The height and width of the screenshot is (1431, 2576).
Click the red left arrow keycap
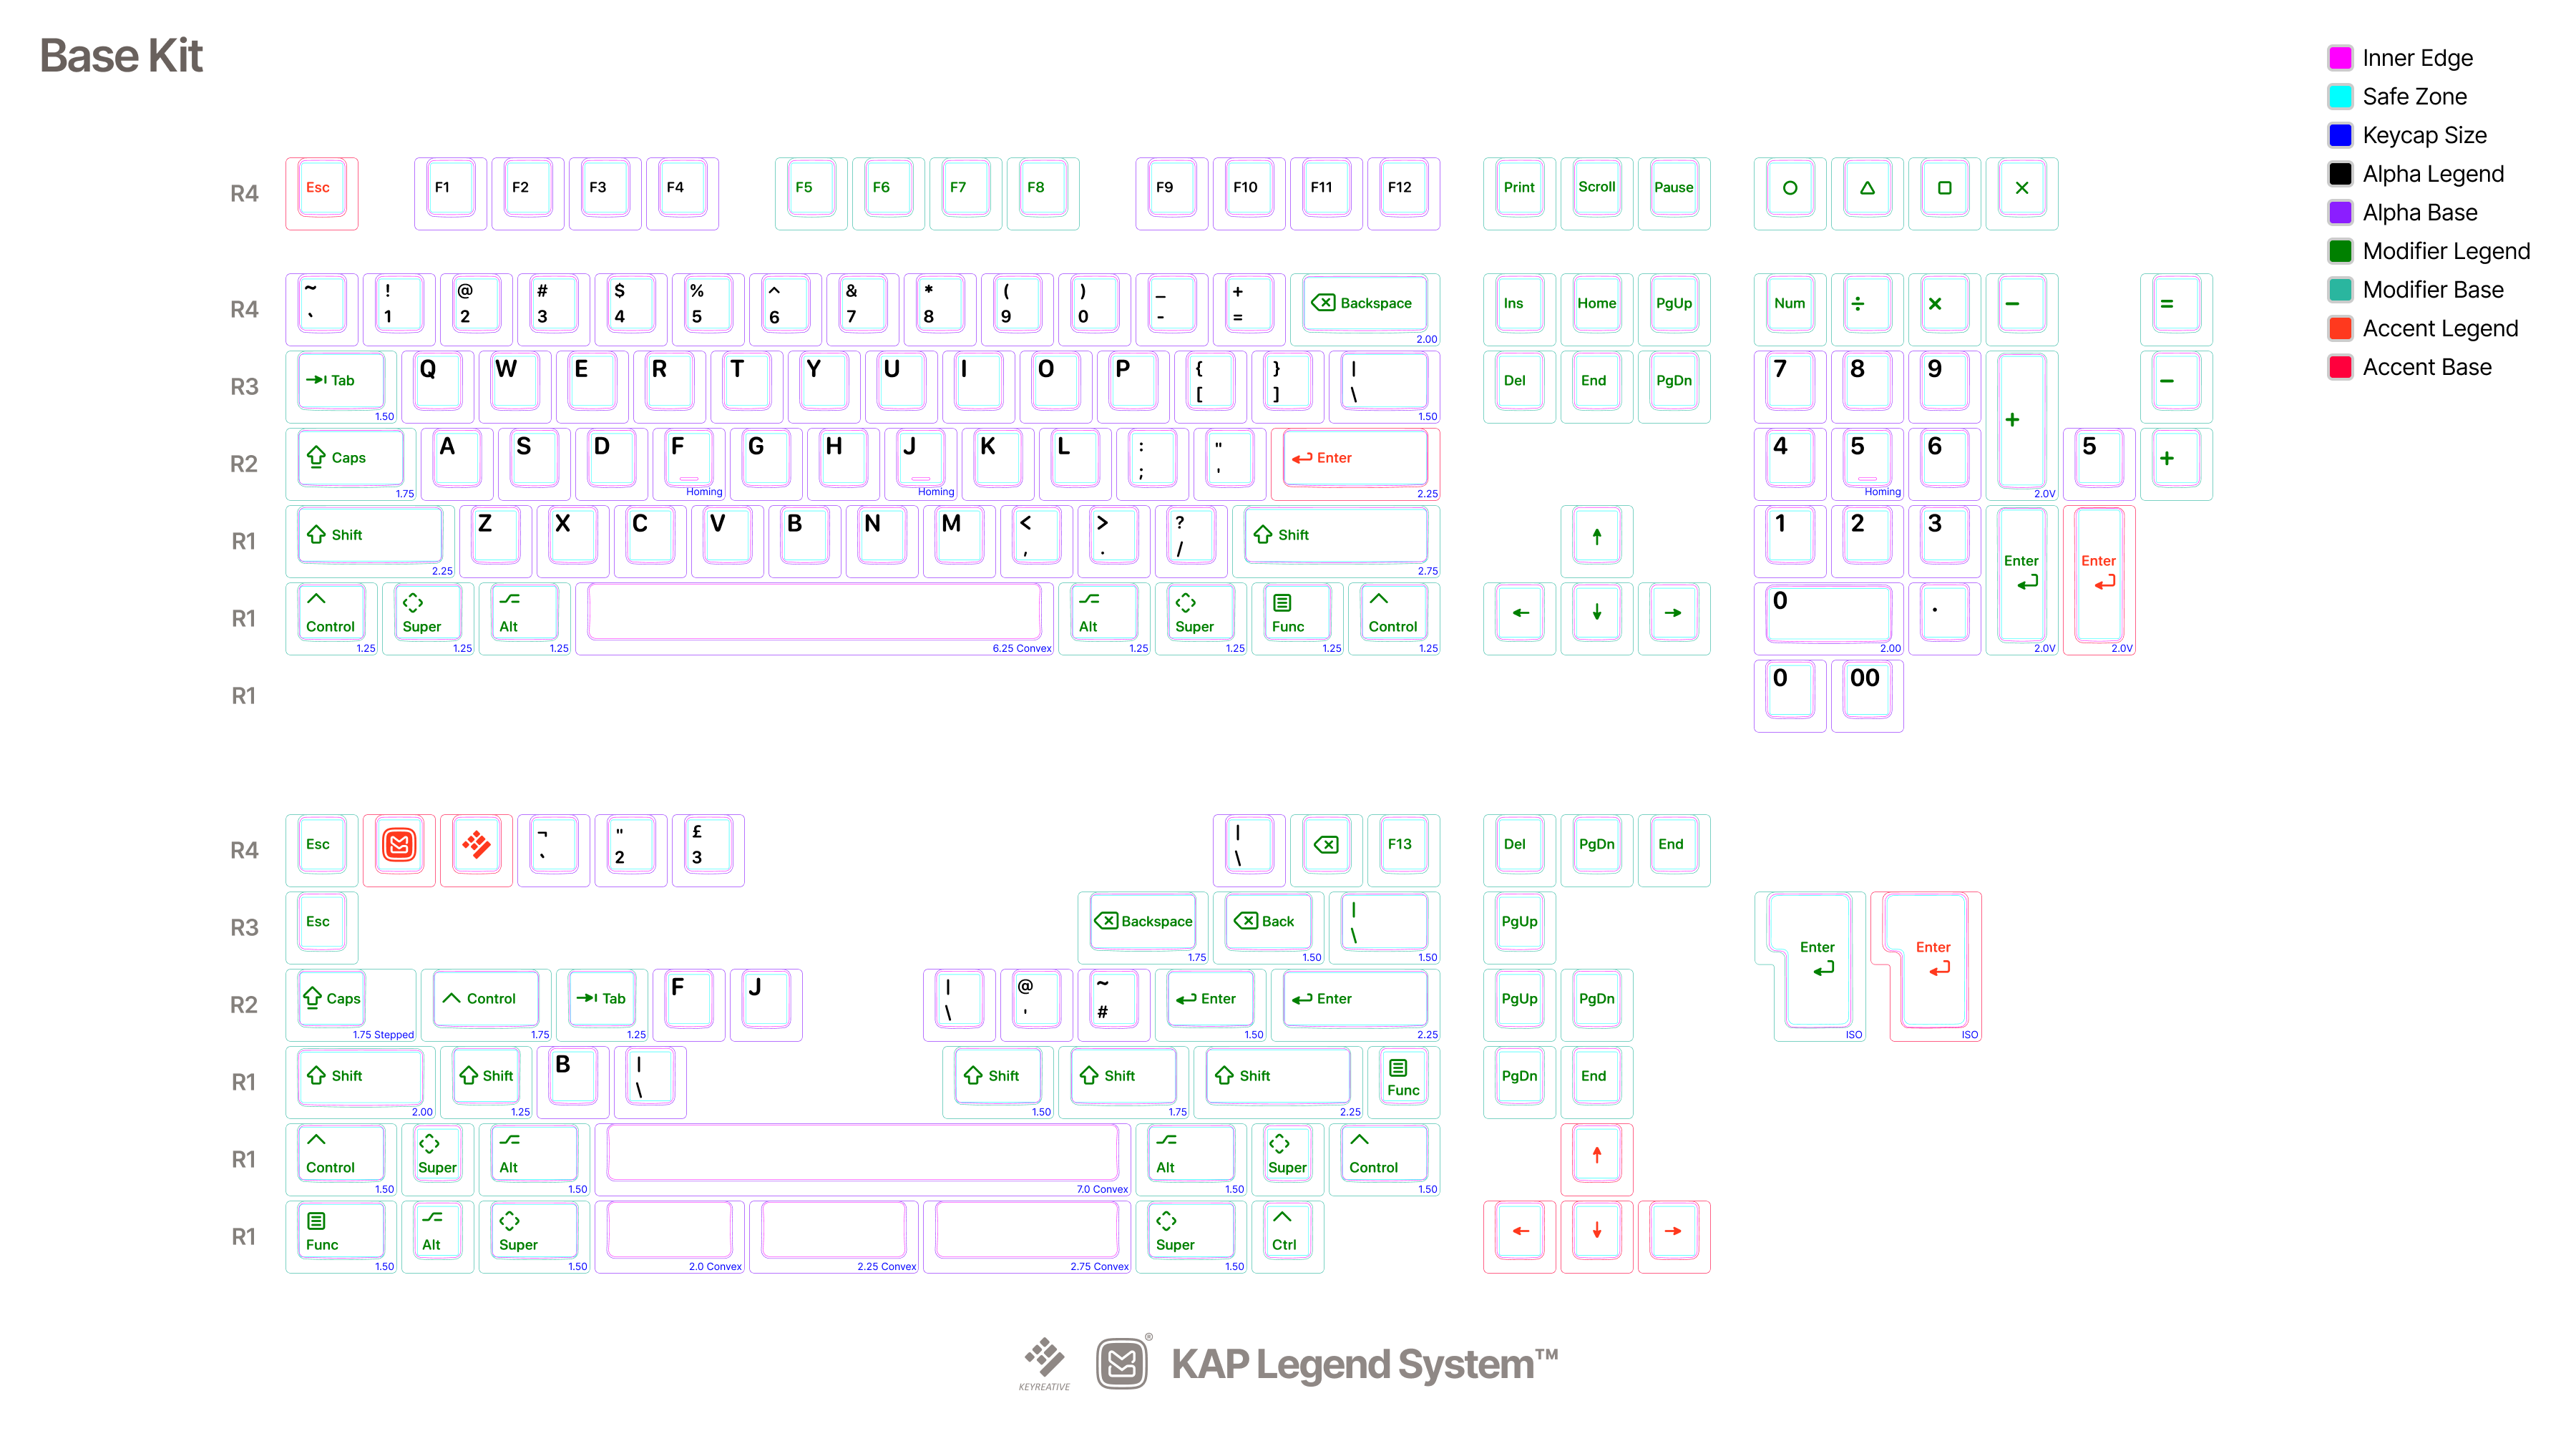tap(1519, 1237)
